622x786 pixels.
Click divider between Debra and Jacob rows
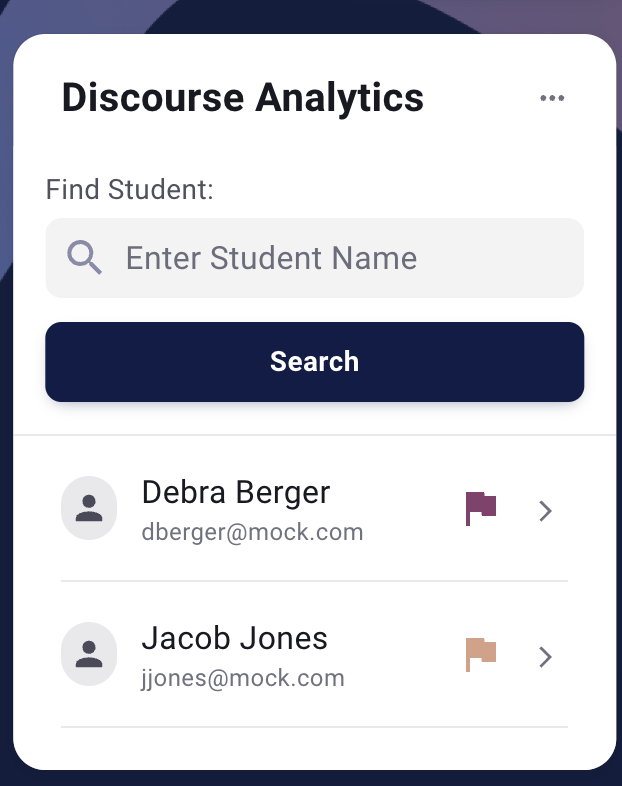tap(314, 581)
